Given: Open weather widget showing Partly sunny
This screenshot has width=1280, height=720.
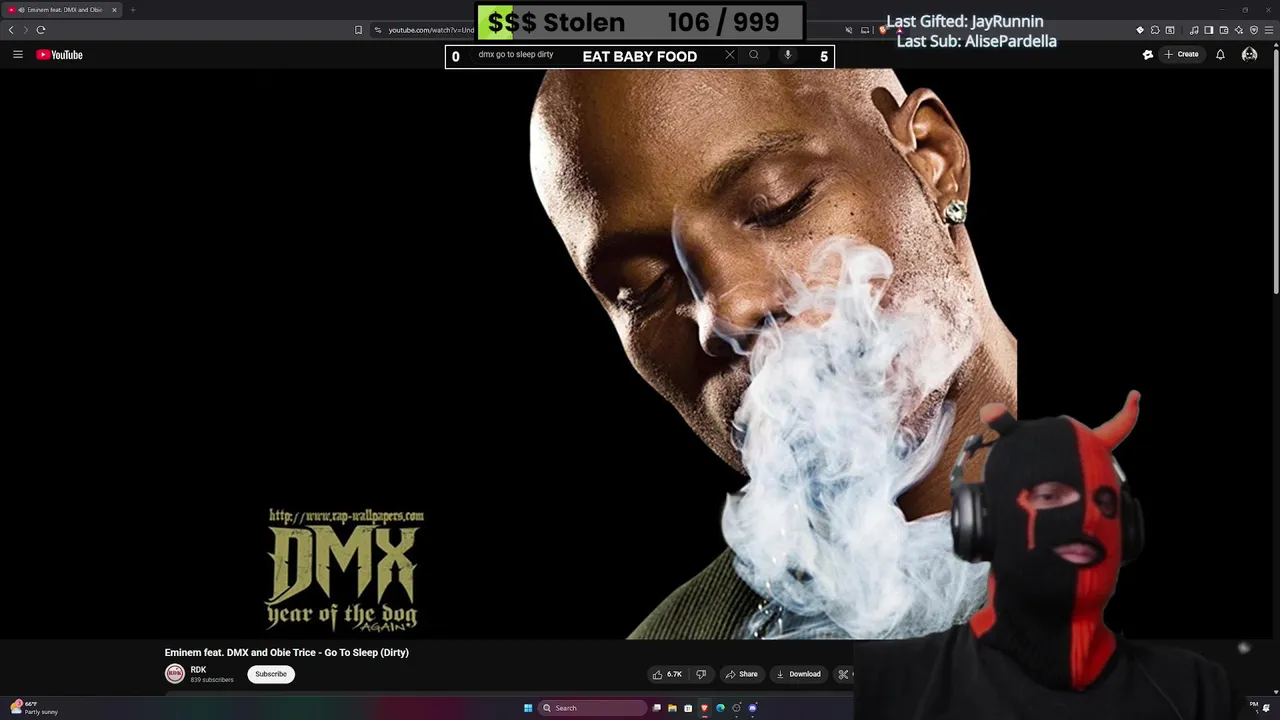Looking at the screenshot, I should coord(34,708).
